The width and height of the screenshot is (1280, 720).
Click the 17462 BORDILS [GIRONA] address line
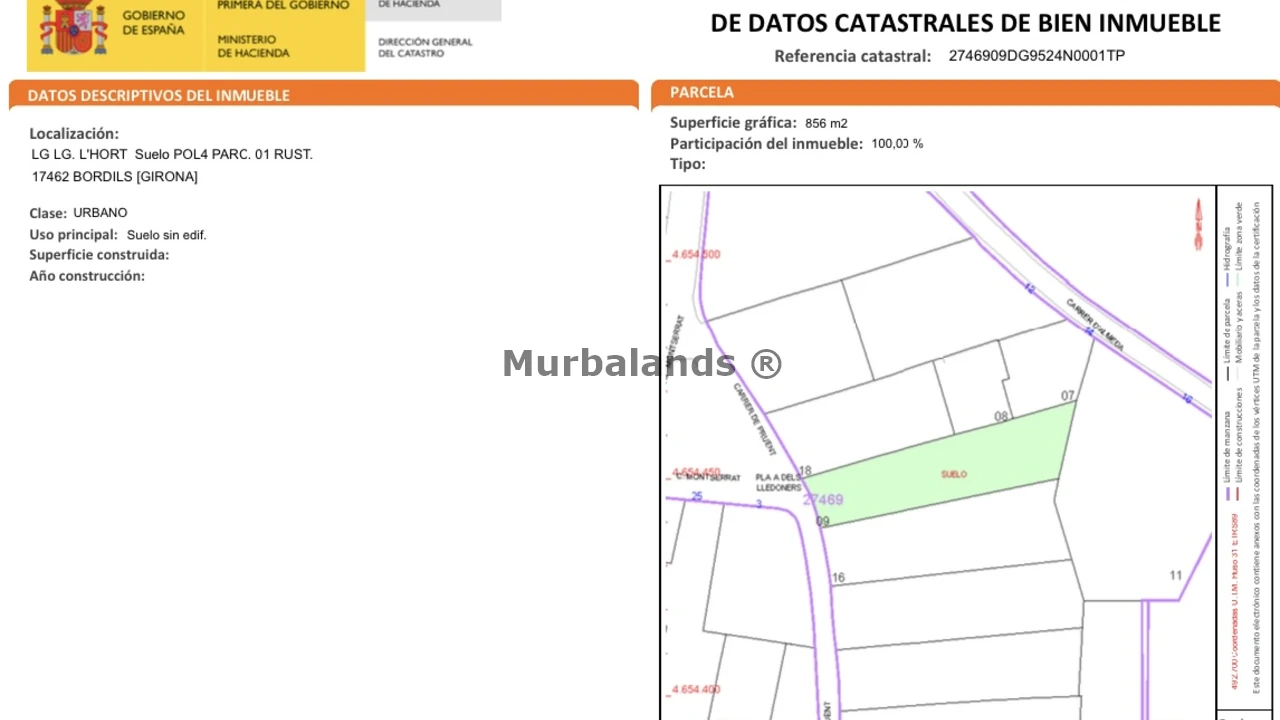pyautogui.click(x=115, y=177)
